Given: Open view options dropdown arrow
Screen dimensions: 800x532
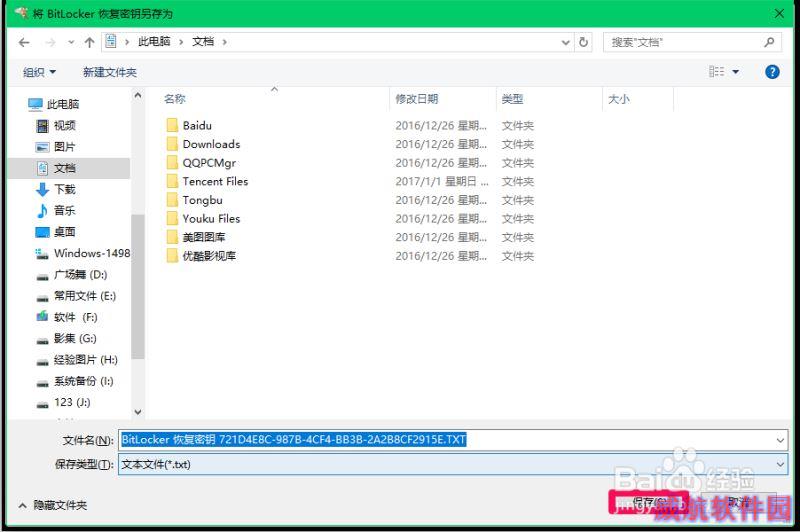Looking at the screenshot, I should coord(736,72).
